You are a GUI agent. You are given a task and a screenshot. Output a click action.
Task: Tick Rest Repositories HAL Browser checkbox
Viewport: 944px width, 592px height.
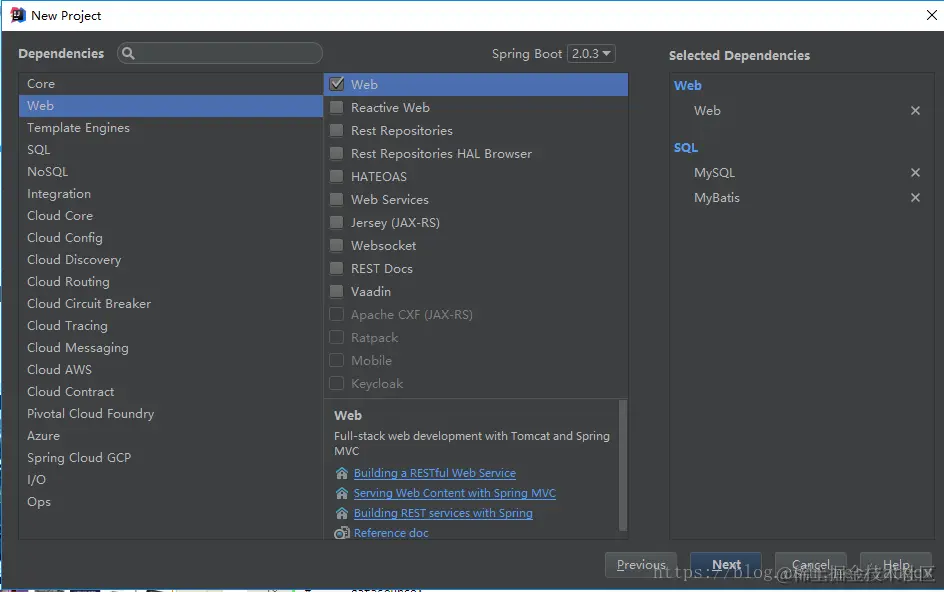point(337,153)
